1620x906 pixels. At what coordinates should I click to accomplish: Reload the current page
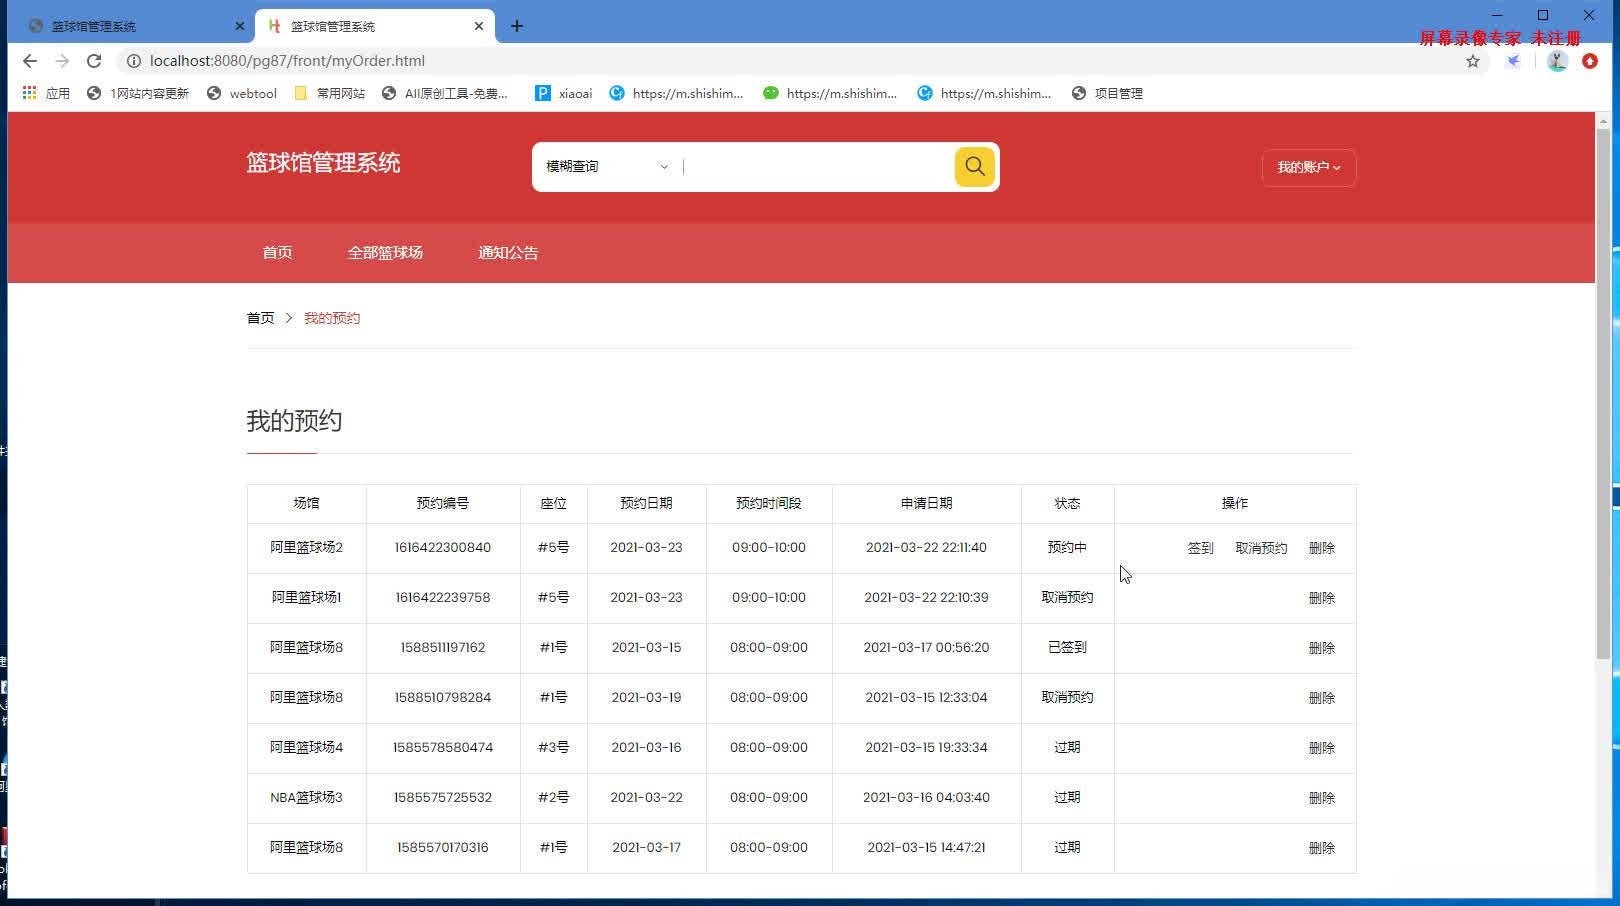(94, 61)
